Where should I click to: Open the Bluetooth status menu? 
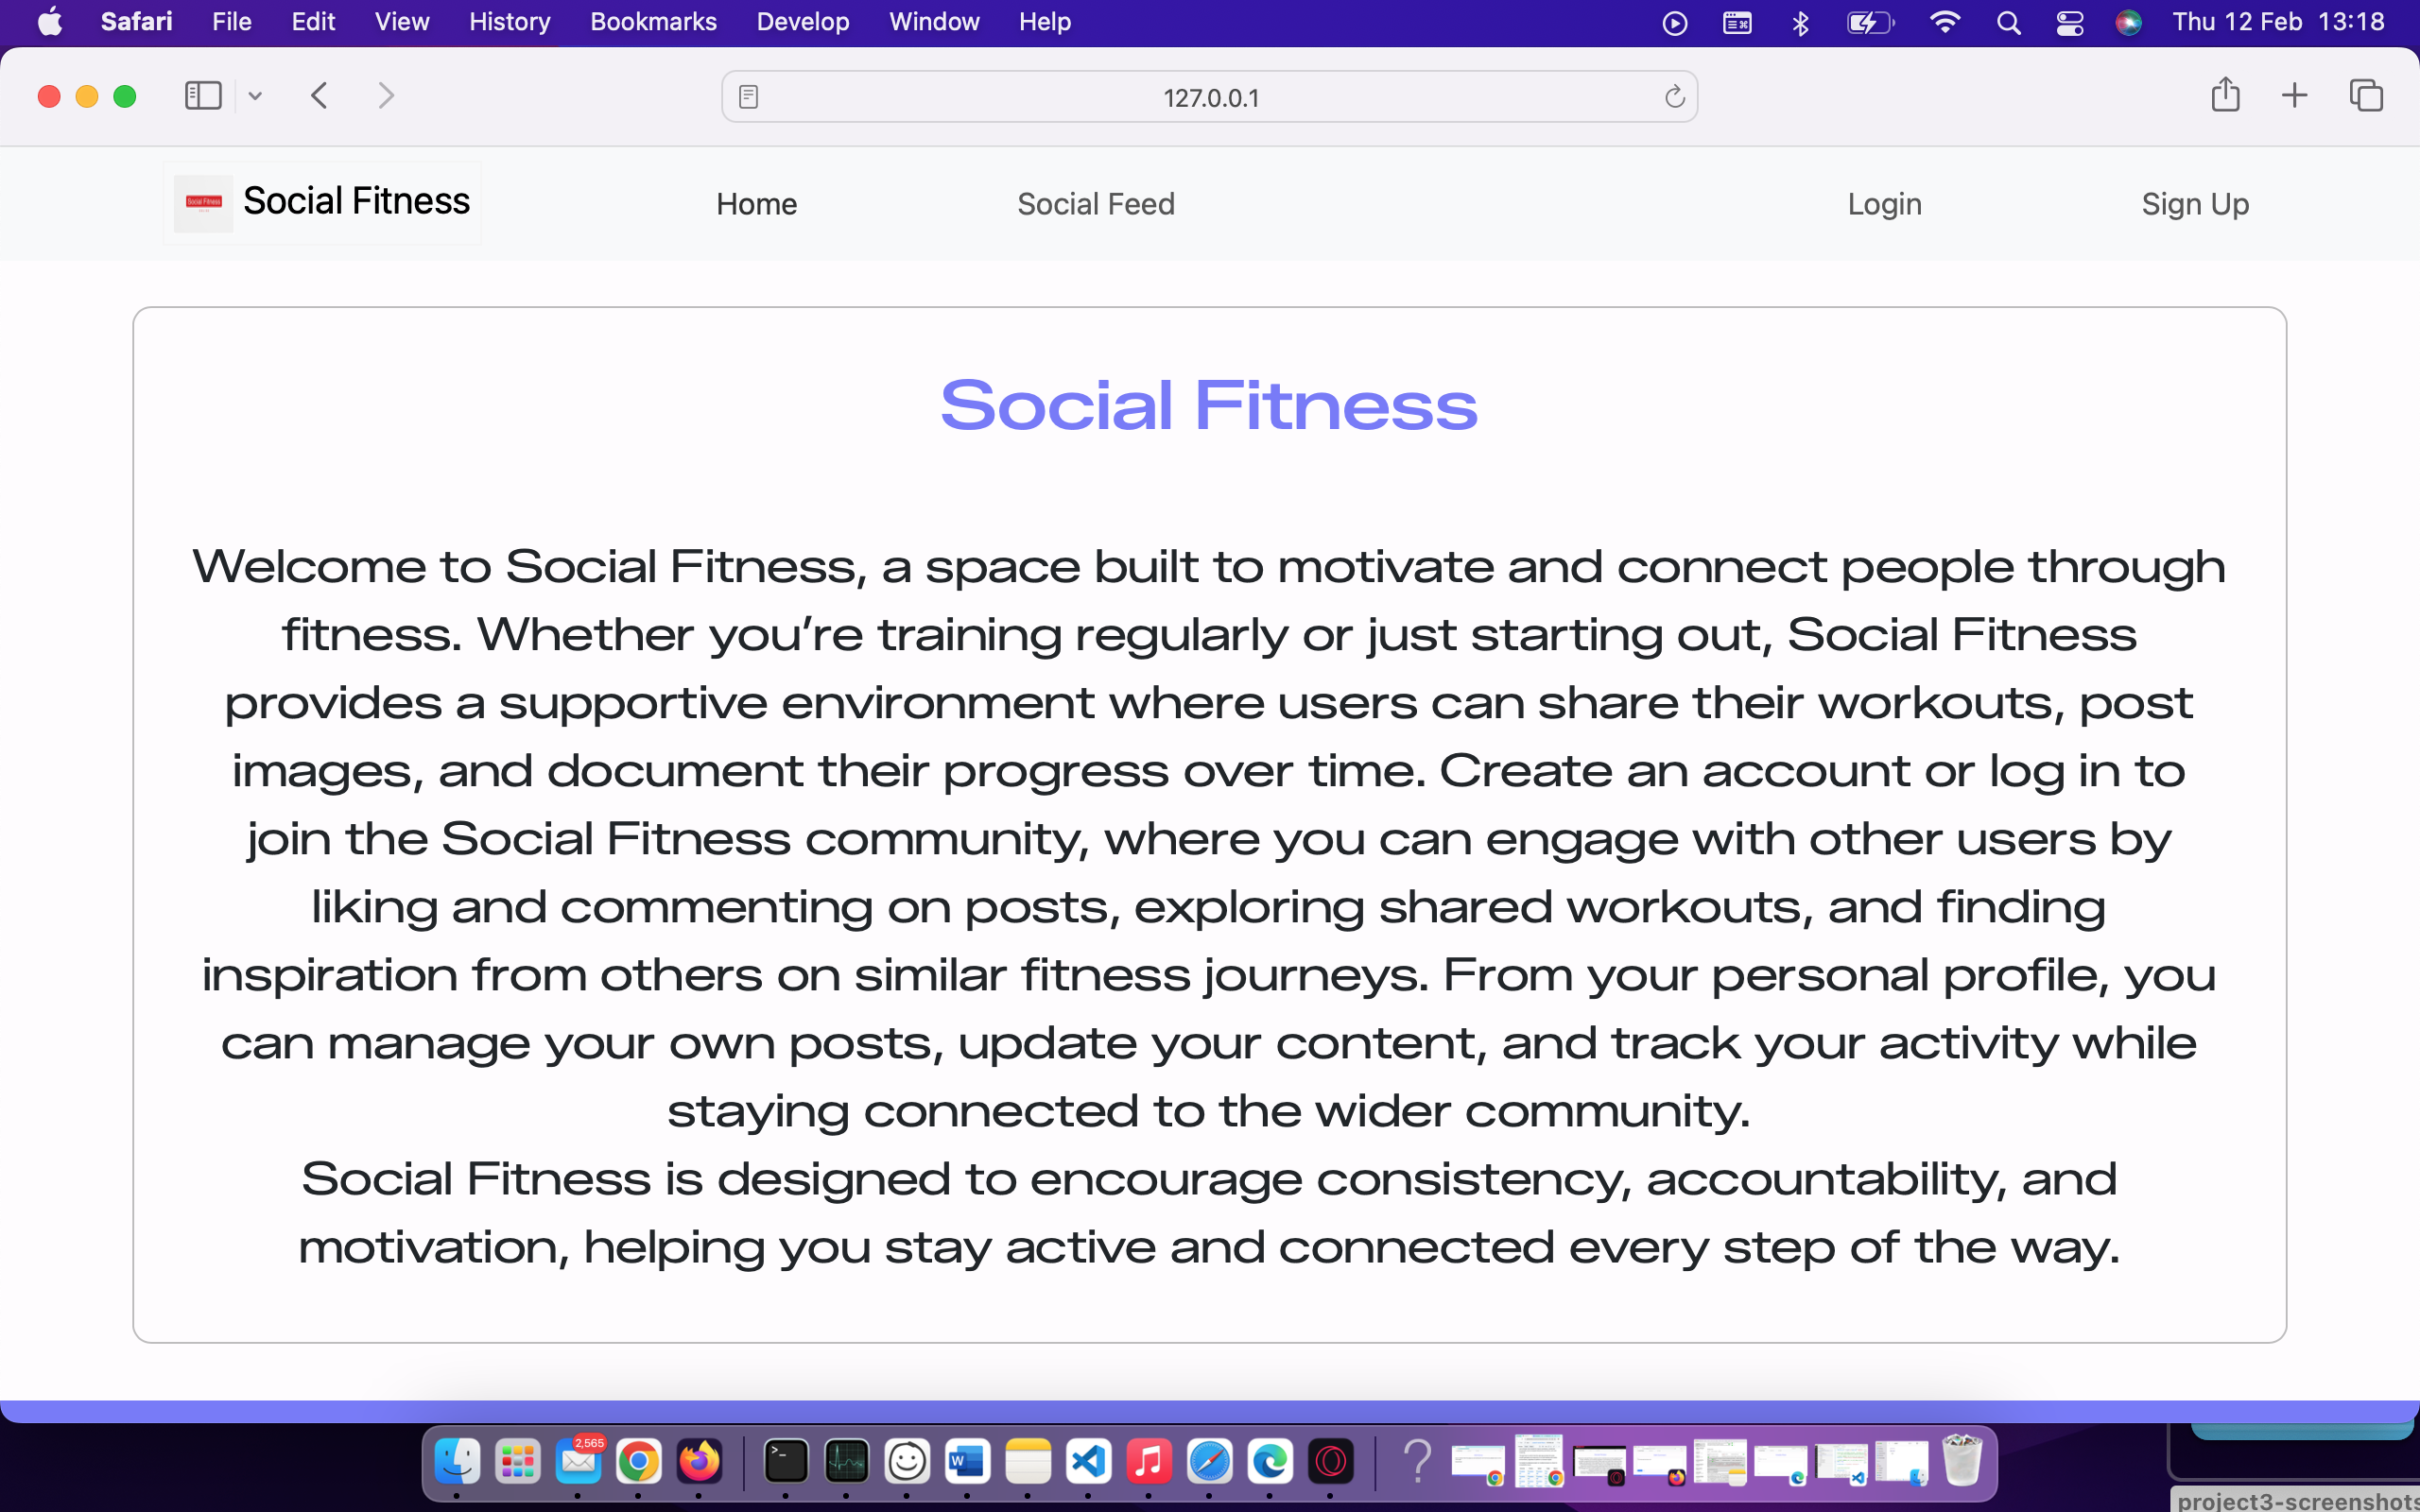coord(1799,22)
